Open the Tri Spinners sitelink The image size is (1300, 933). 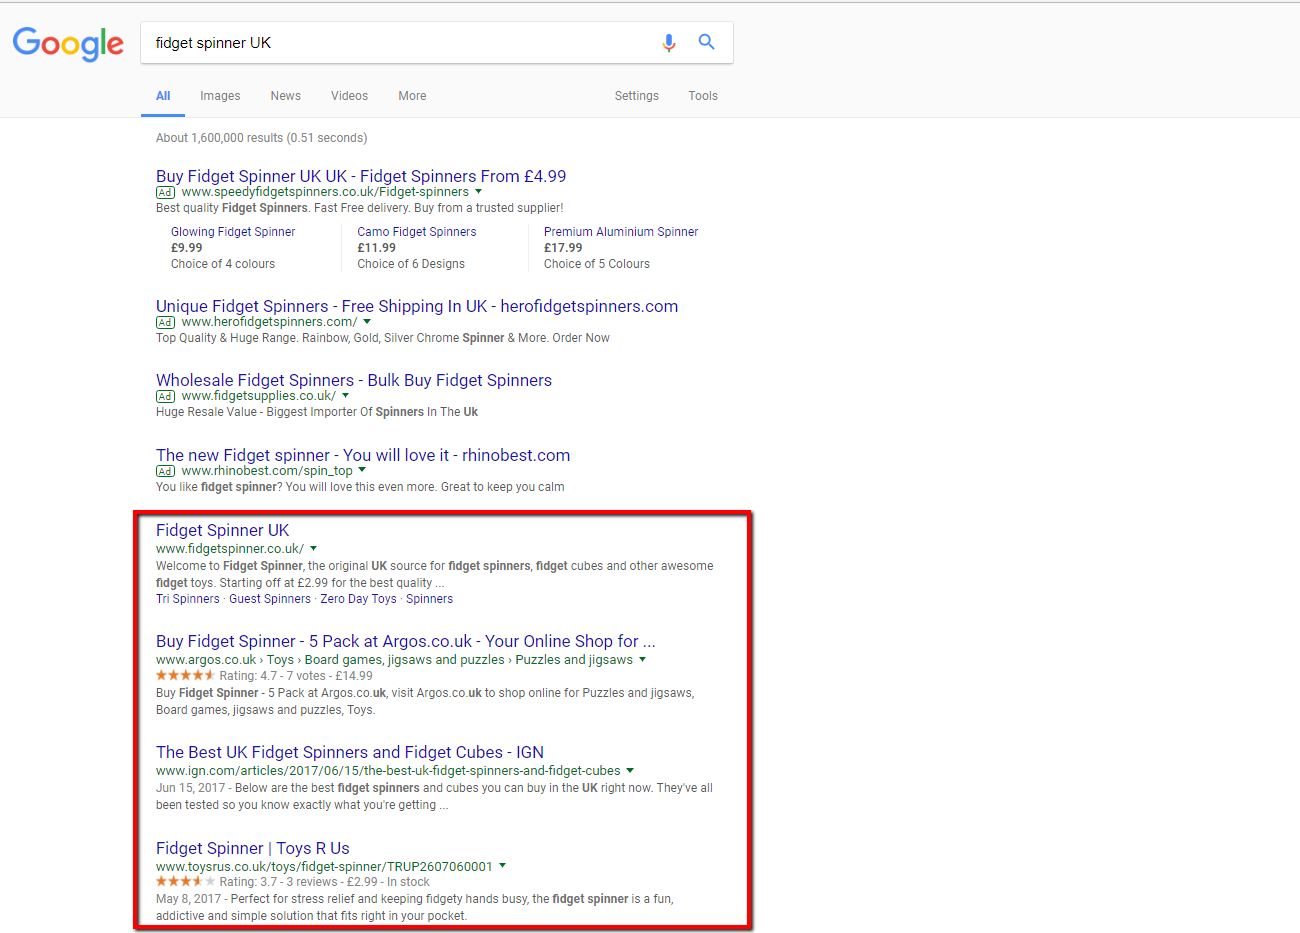pos(187,598)
